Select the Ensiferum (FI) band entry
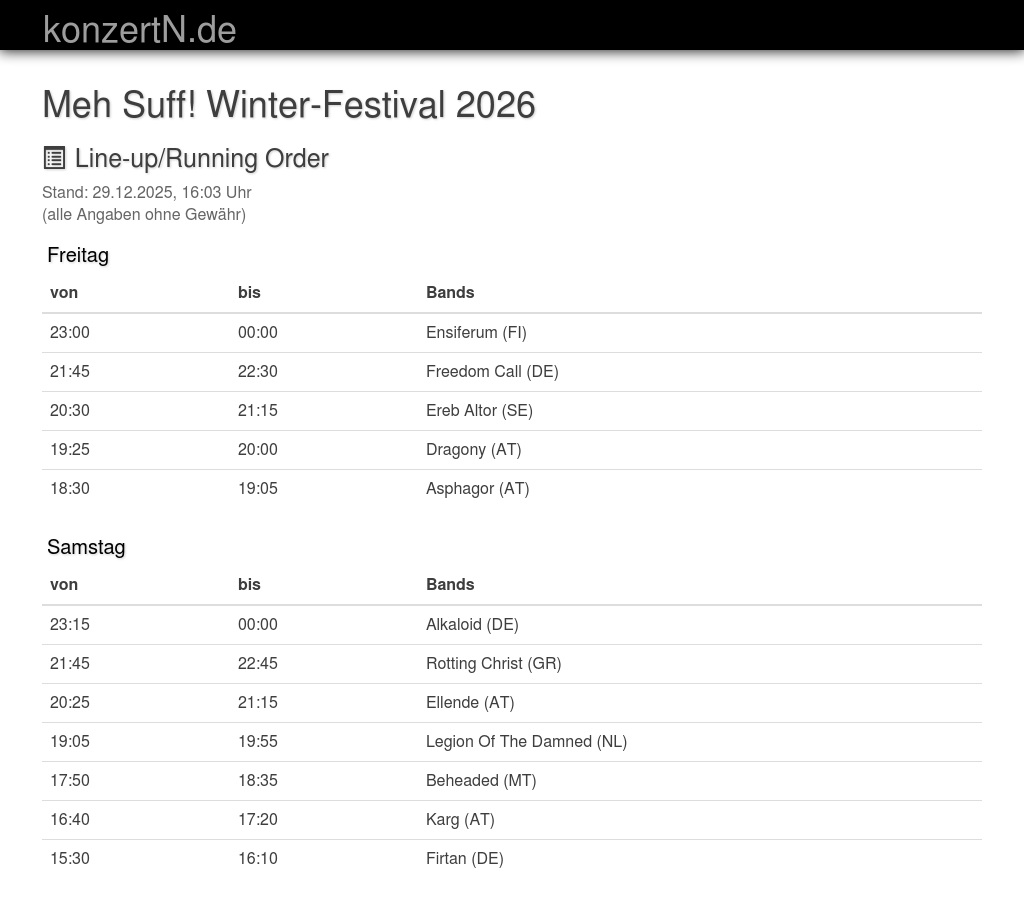The image size is (1024, 898). click(x=476, y=333)
